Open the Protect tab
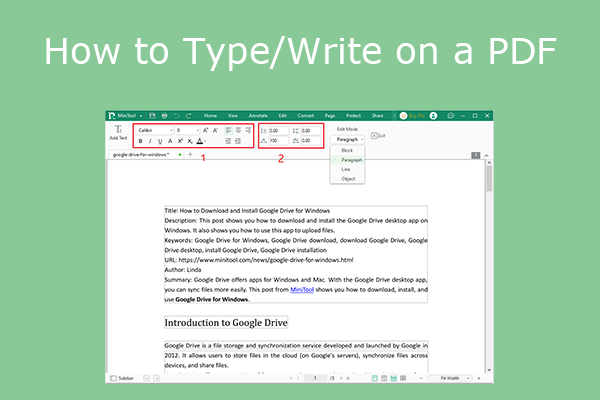The image size is (600, 400). (353, 116)
